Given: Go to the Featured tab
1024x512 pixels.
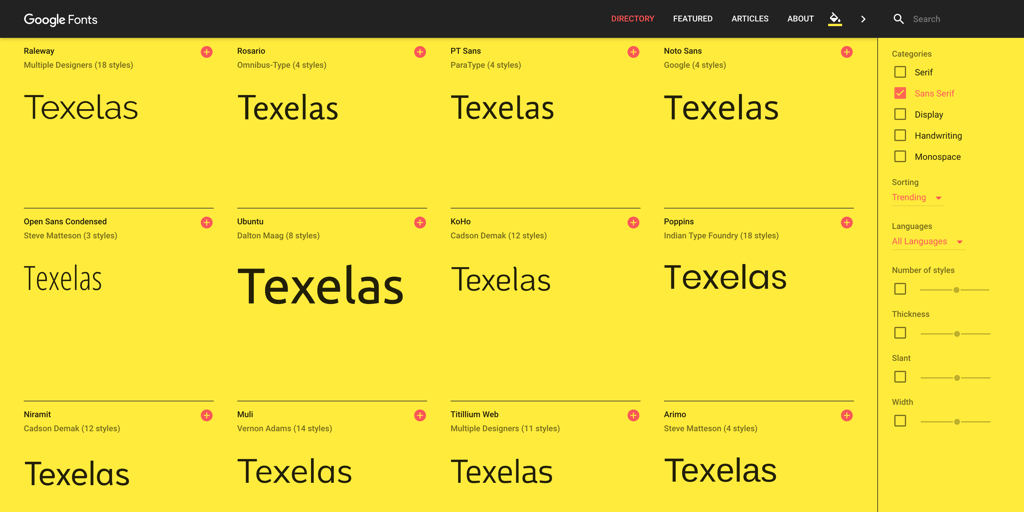Looking at the screenshot, I should click(693, 19).
